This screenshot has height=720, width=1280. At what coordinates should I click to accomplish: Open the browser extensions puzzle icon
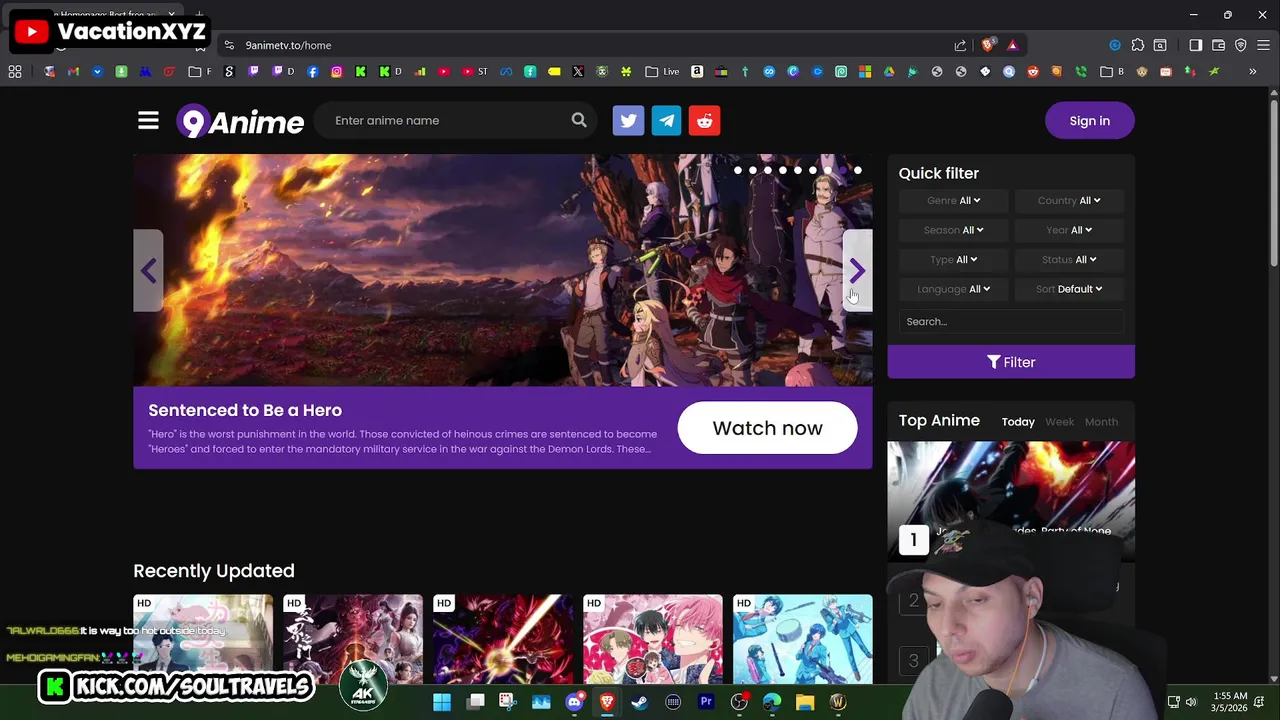coord(1138,45)
